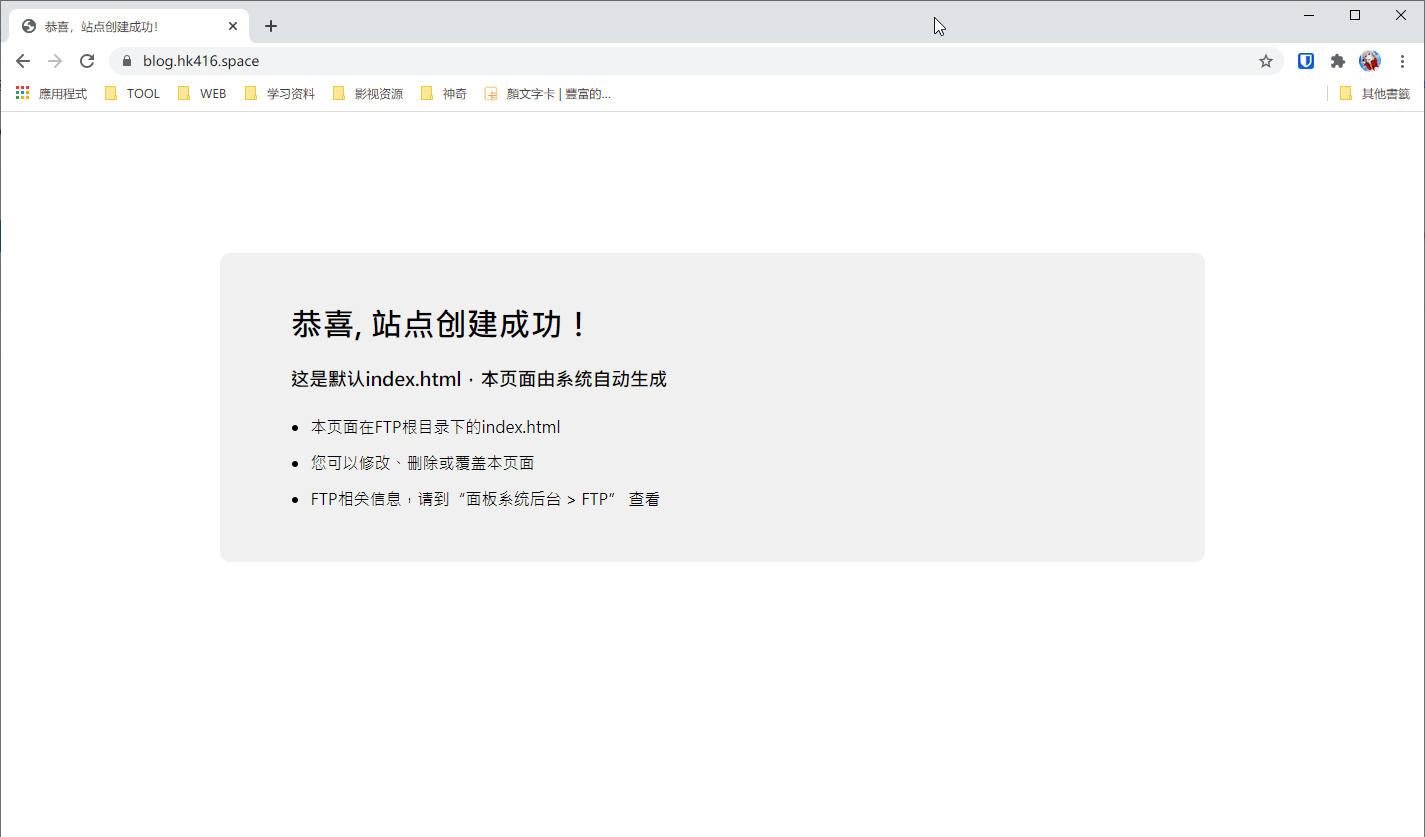This screenshot has height=837, width=1425.
Task: Open the 其他書籤 folder
Action: click(x=1374, y=93)
